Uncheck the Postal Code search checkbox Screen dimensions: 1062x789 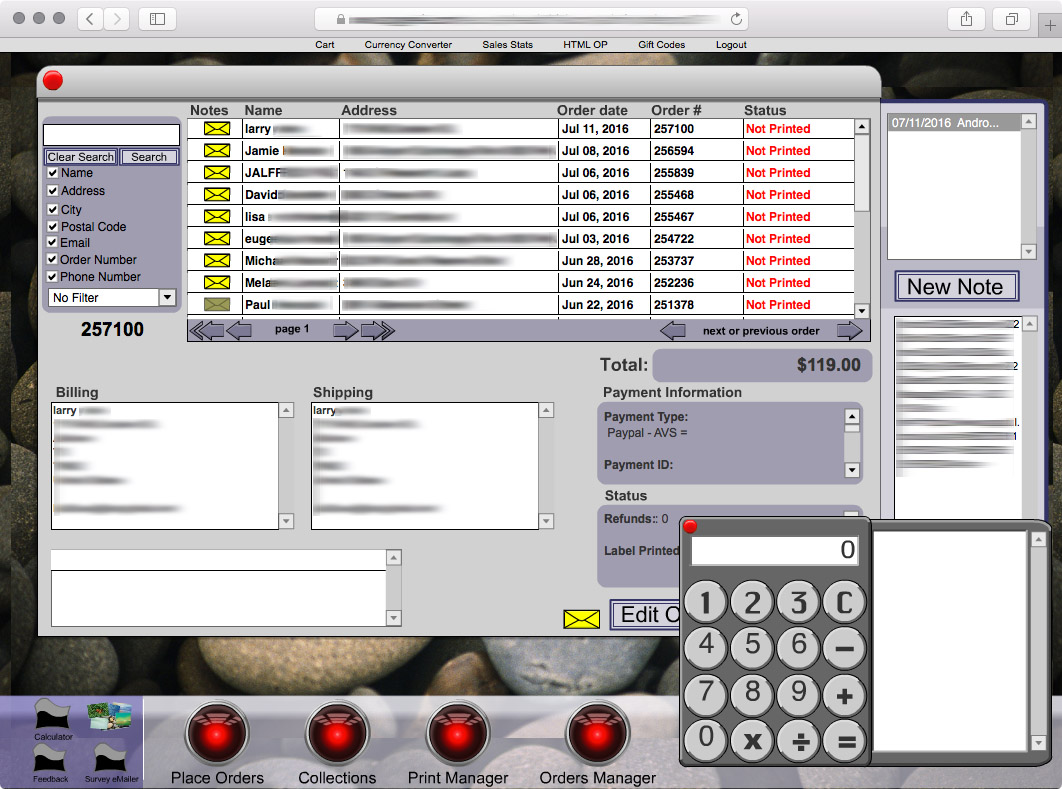pyautogui.click(x=53, y=227)
